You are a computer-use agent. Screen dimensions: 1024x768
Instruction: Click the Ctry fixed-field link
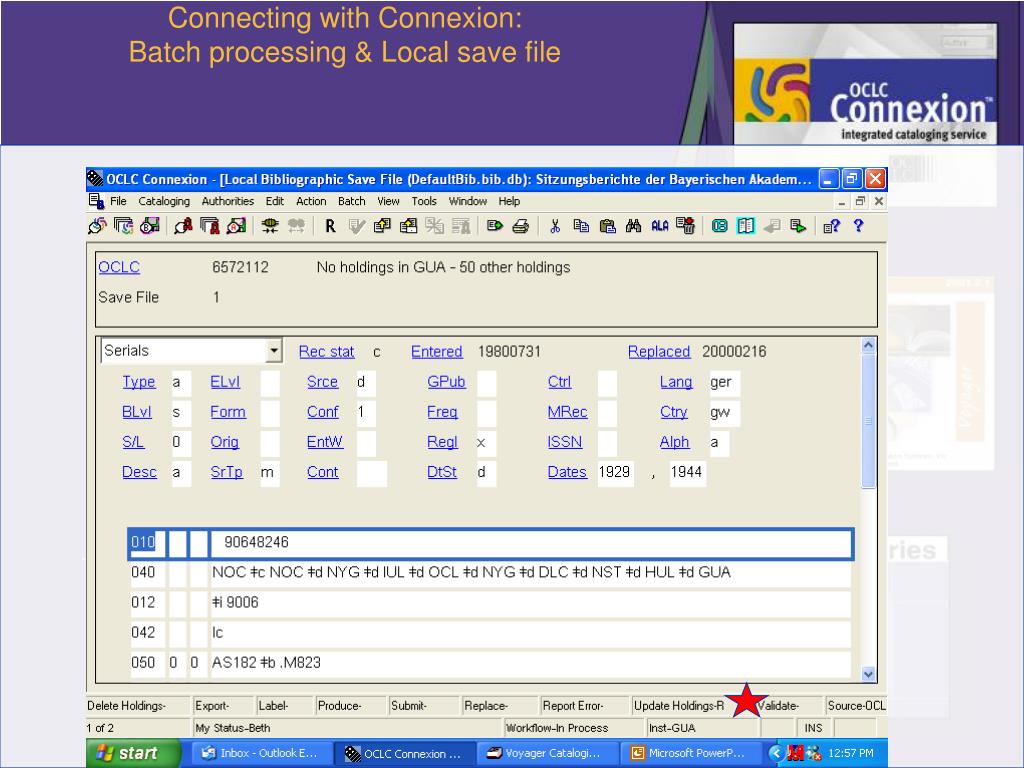(x=674, y=412)
